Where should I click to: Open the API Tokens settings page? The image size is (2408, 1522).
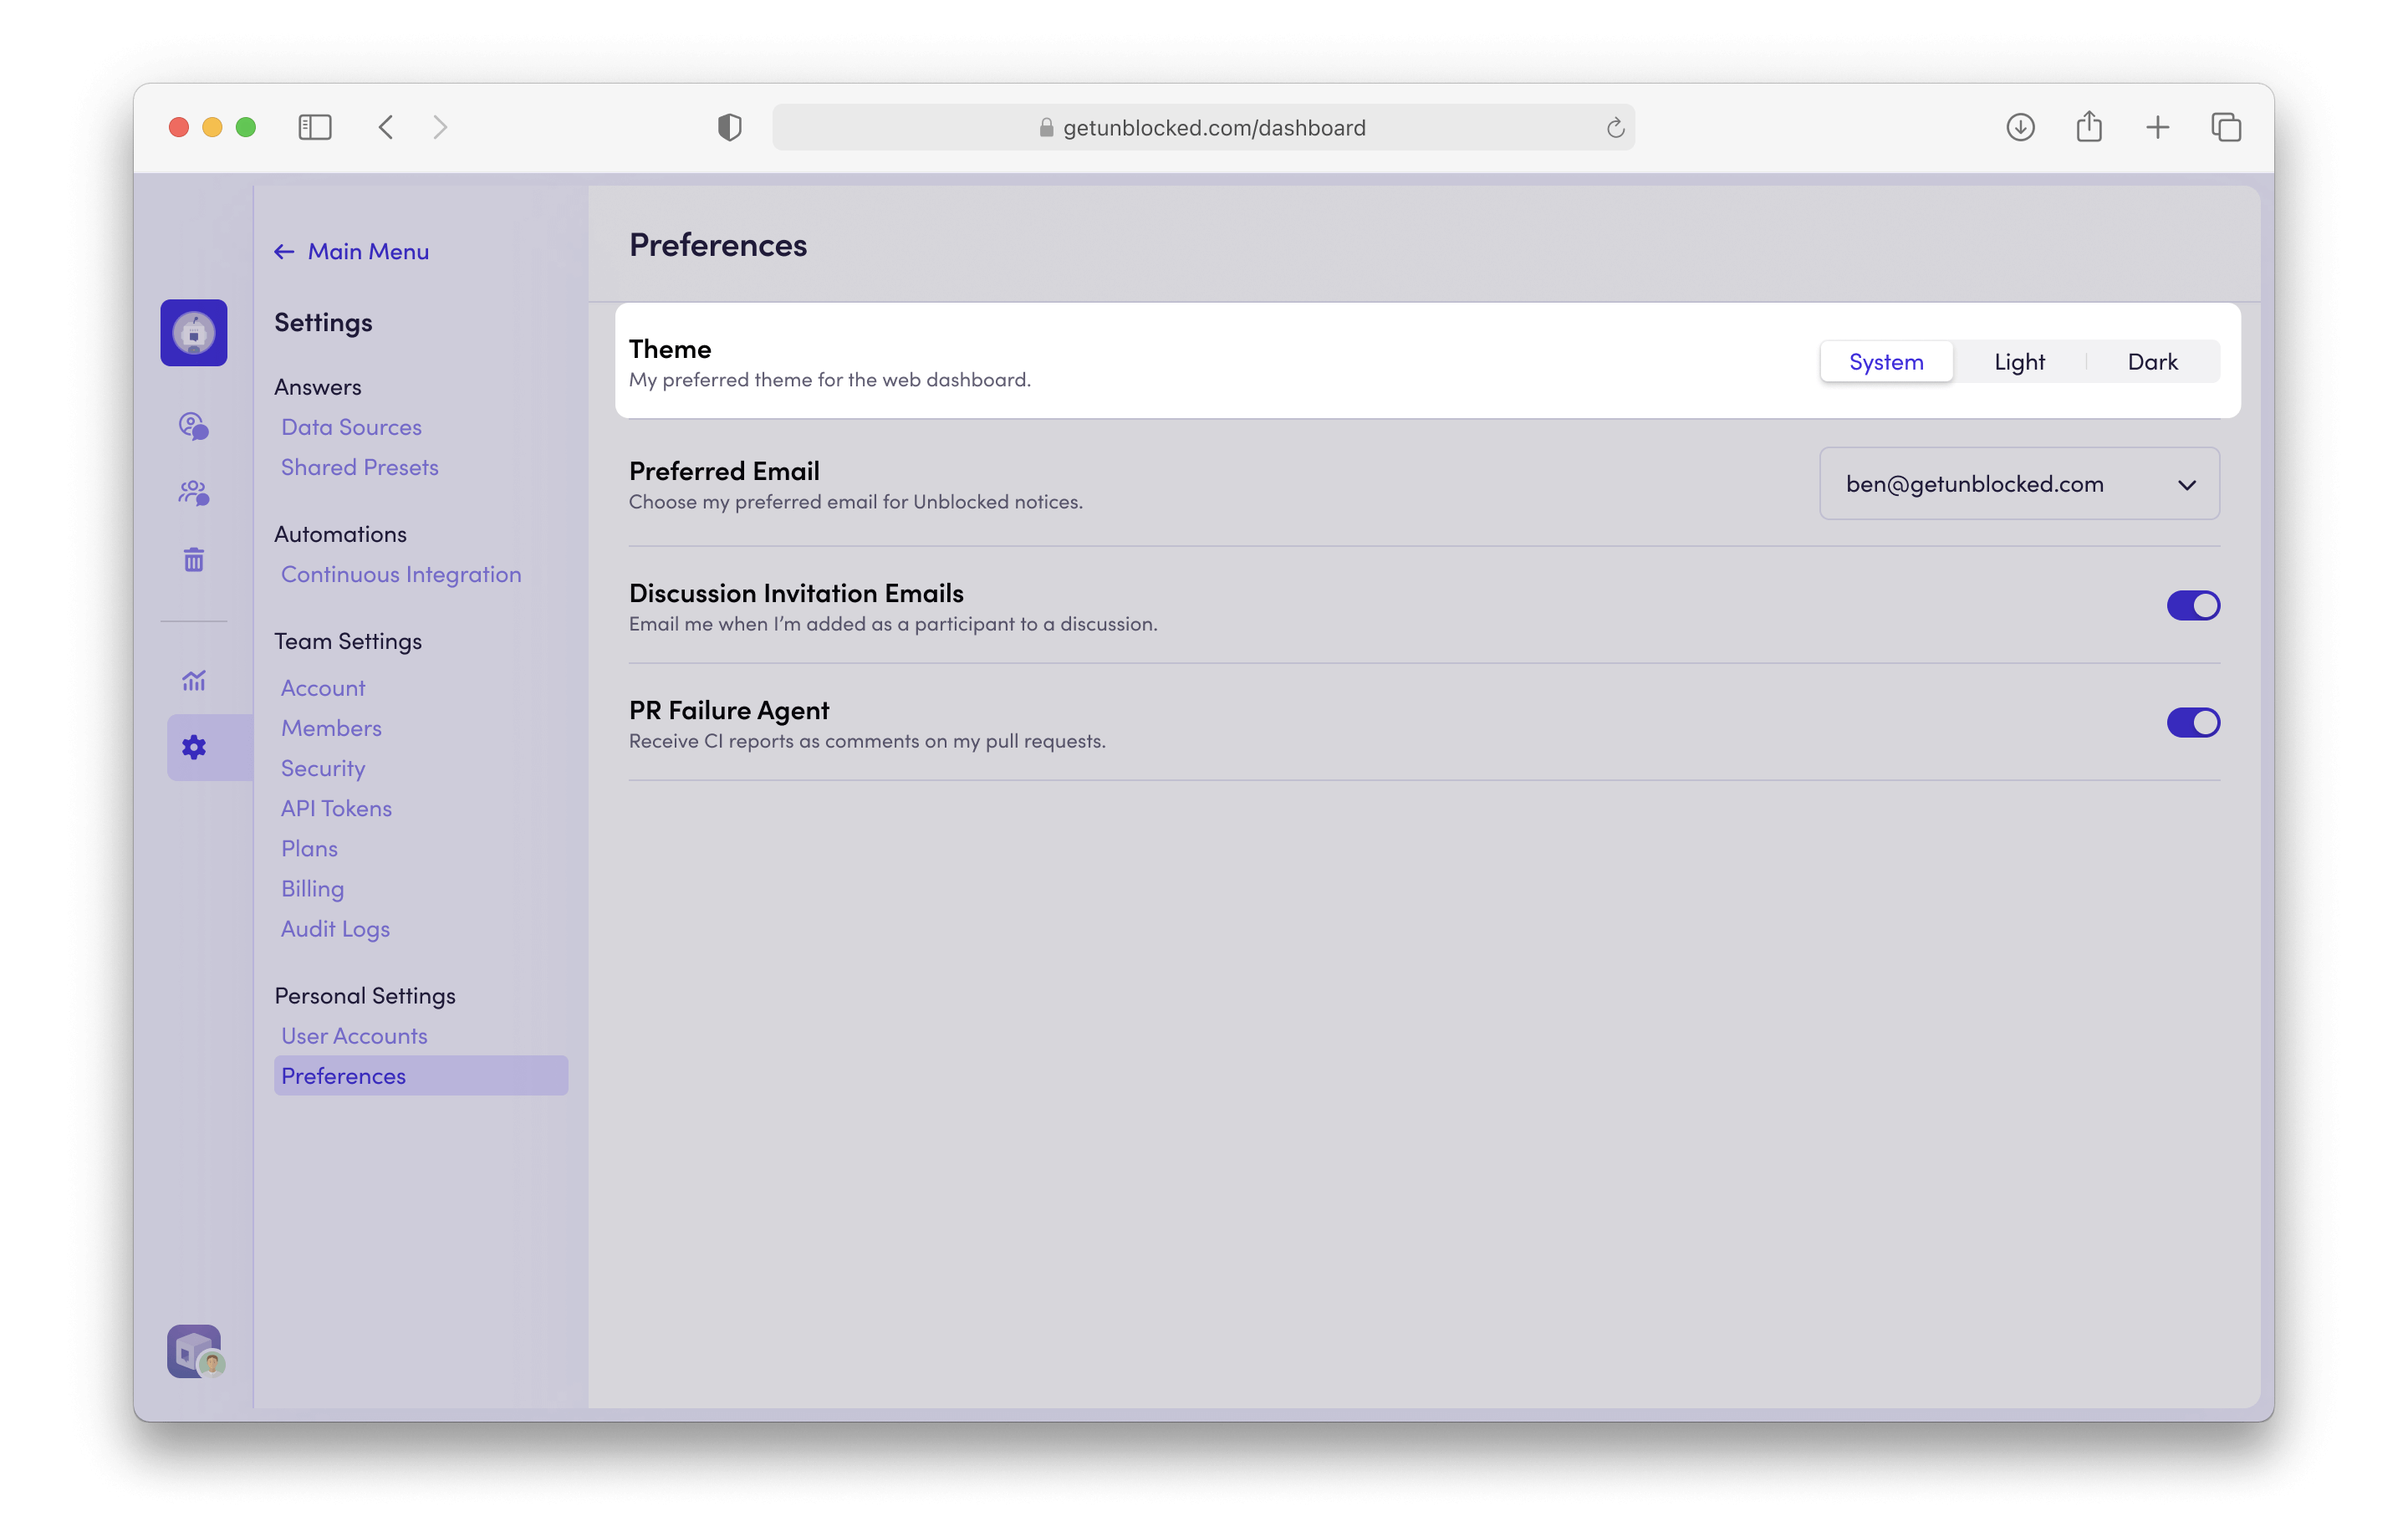click(x=336, y=808)
